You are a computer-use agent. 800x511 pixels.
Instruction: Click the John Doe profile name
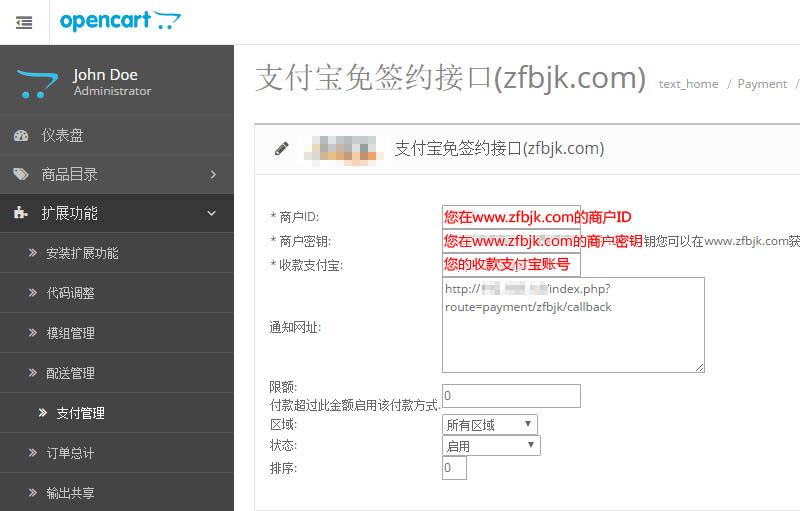105,75
